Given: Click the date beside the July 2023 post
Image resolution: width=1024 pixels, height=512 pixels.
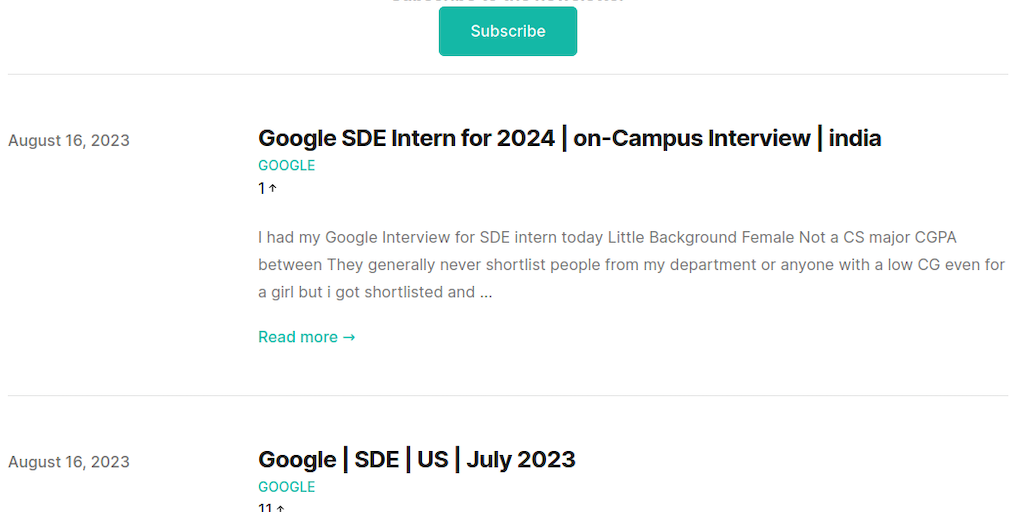Looking at the screenshot, I should click(x=69, y=462).
